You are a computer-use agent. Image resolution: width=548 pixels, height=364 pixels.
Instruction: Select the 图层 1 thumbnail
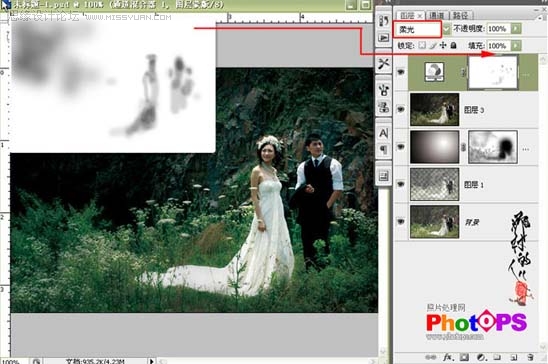coord(434,184)
